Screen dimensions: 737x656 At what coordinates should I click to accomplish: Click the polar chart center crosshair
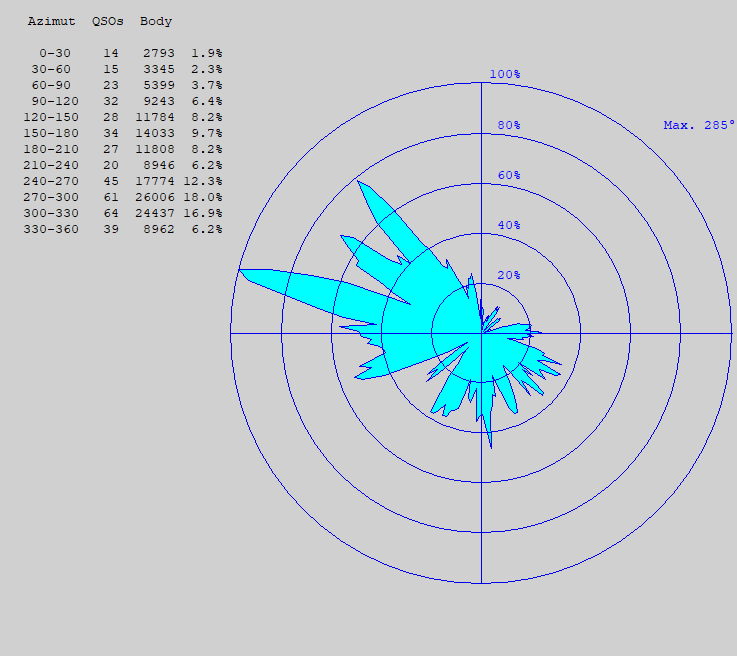click(481, 333)
